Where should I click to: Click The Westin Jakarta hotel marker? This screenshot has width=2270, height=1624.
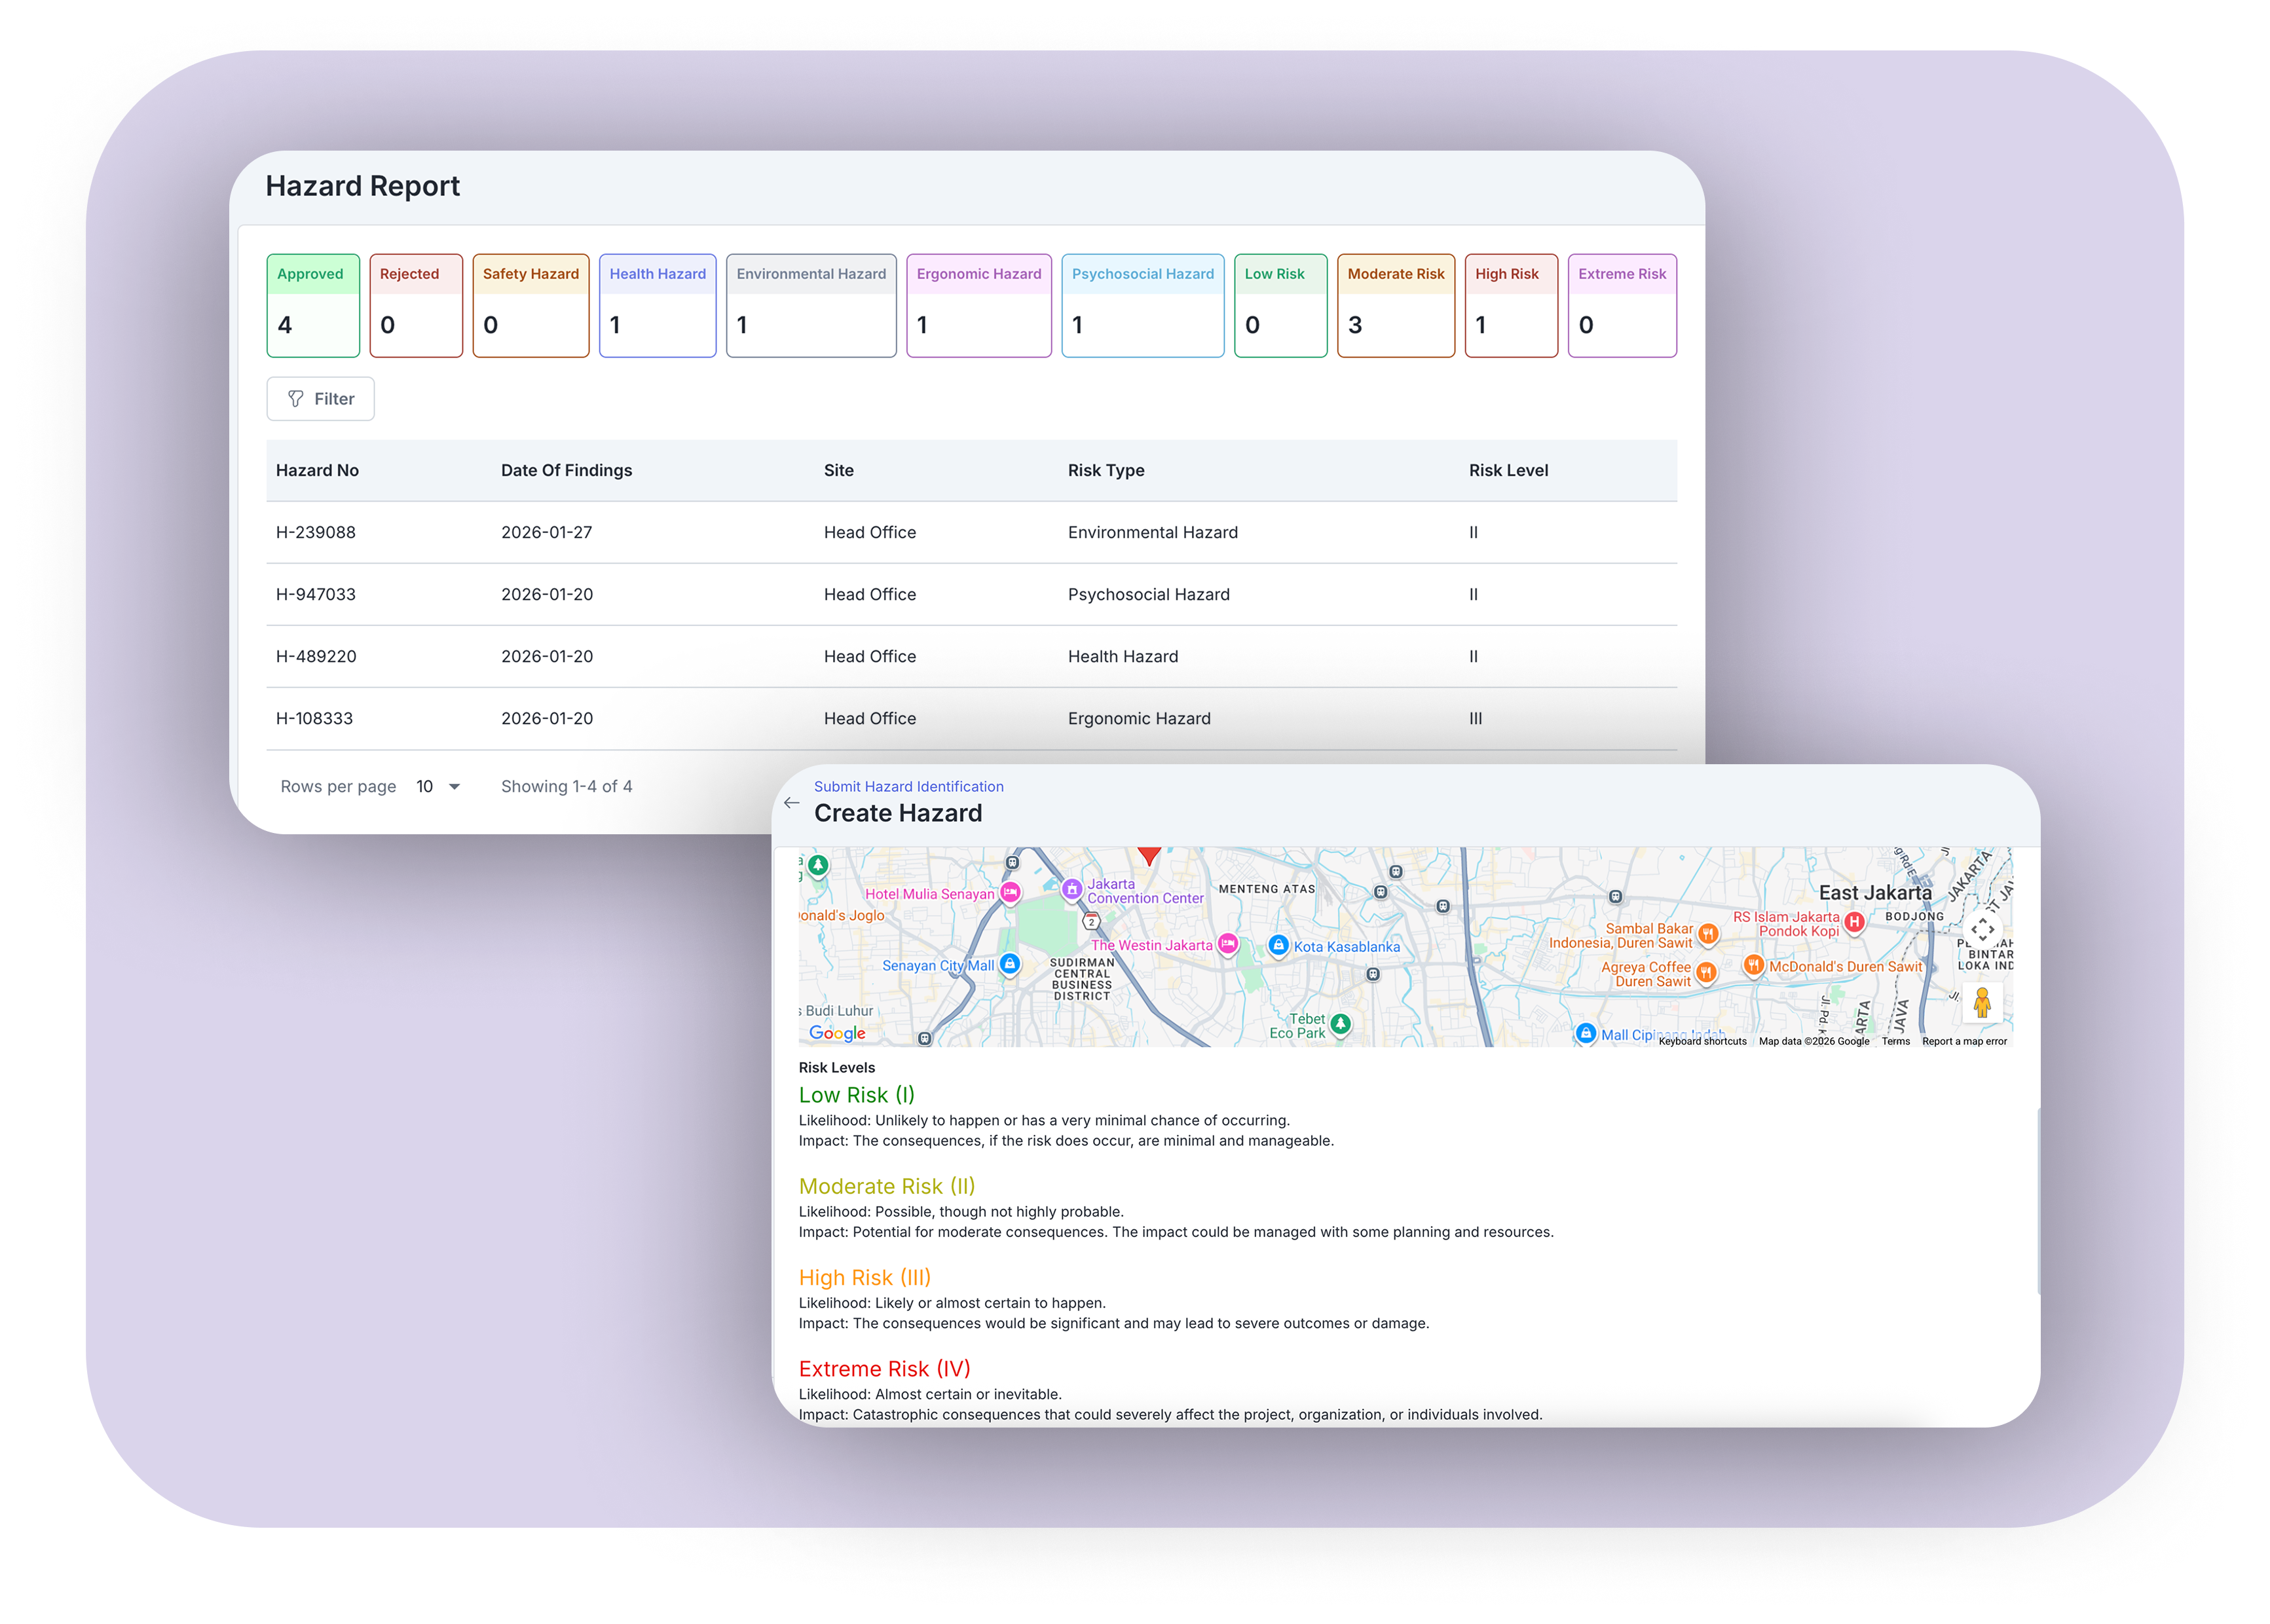[1228, 944]
